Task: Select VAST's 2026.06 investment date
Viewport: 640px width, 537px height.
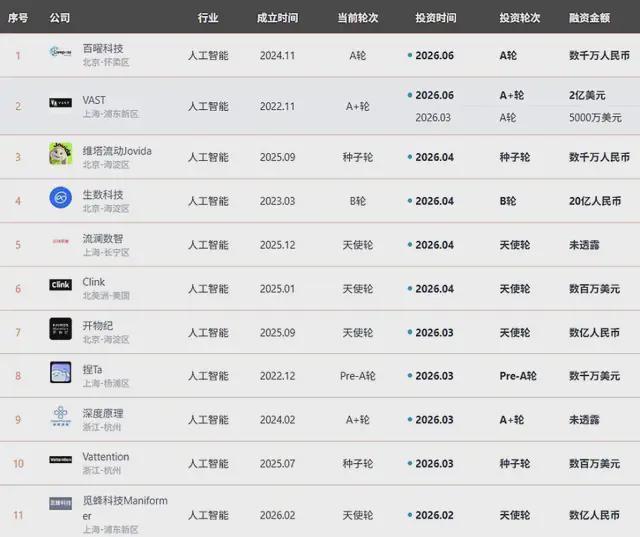Action: [x=434, y=95]
